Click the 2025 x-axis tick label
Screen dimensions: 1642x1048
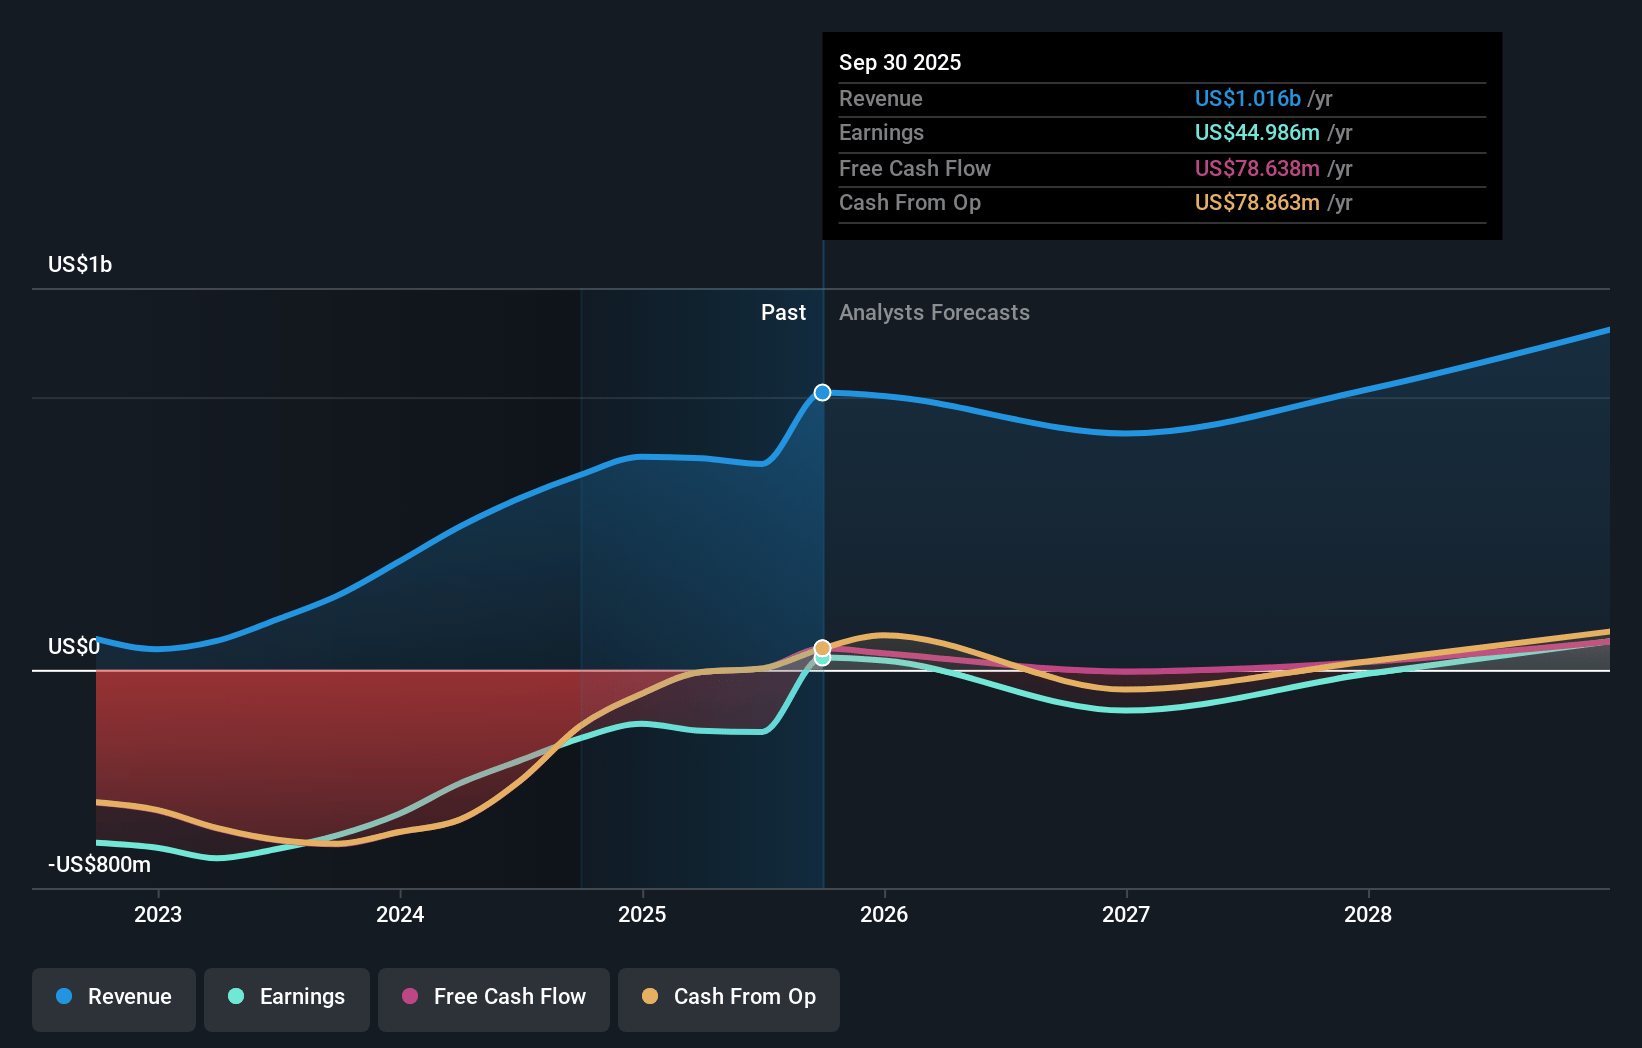coord(642,914)
